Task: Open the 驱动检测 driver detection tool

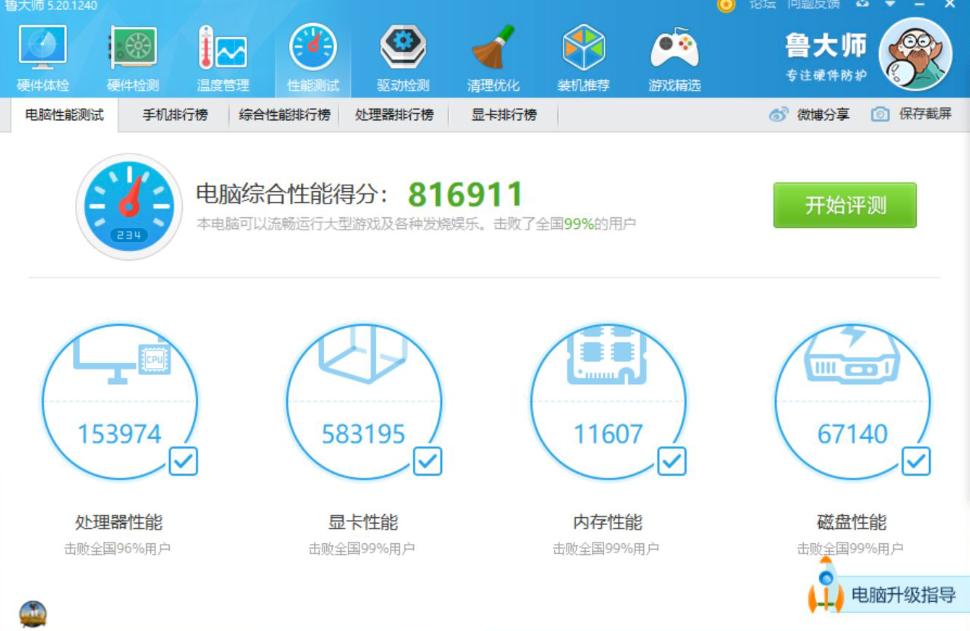Action: [x=402, y=55]
